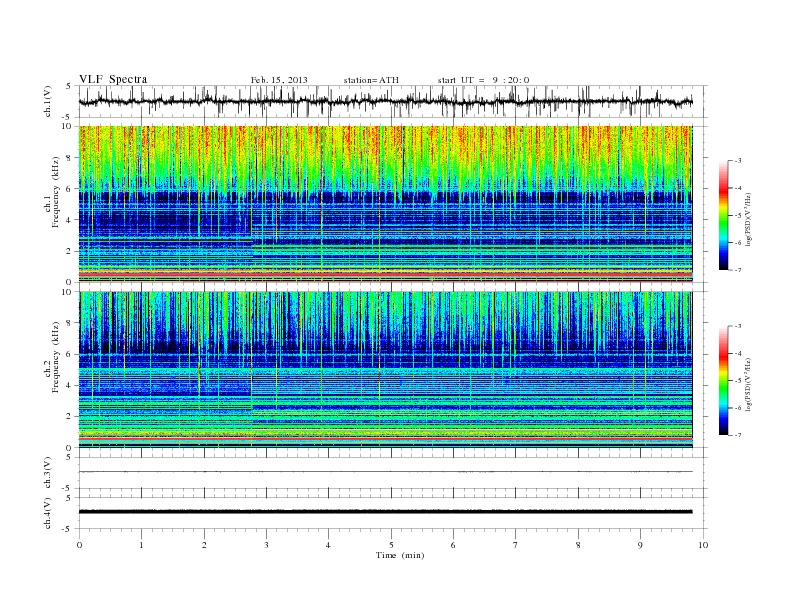Click the -5 tick of ch.3(V) axis

point(68,489)
